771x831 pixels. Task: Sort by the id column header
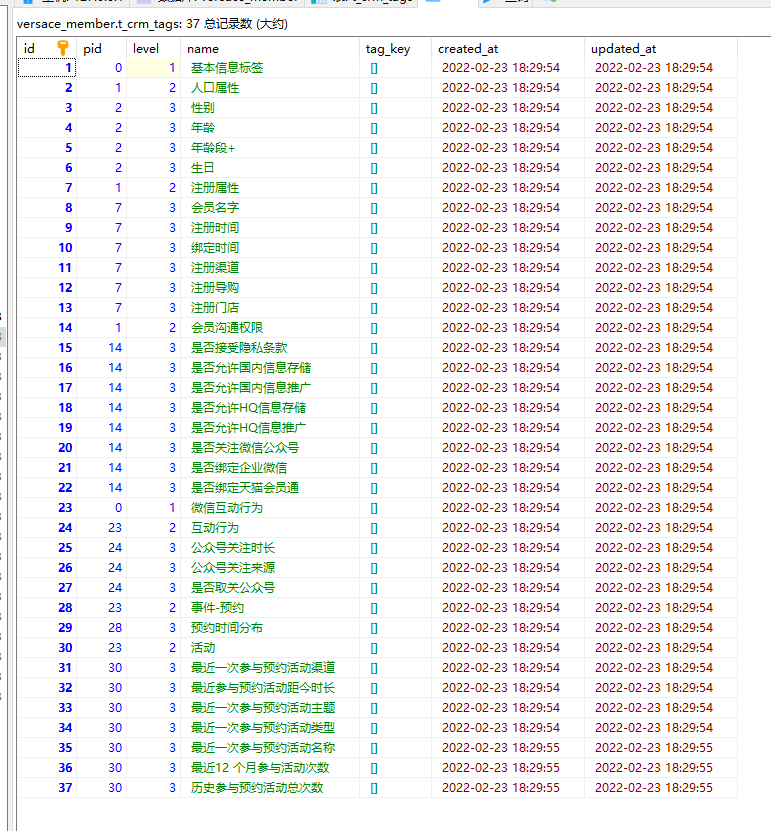(47, 49)
